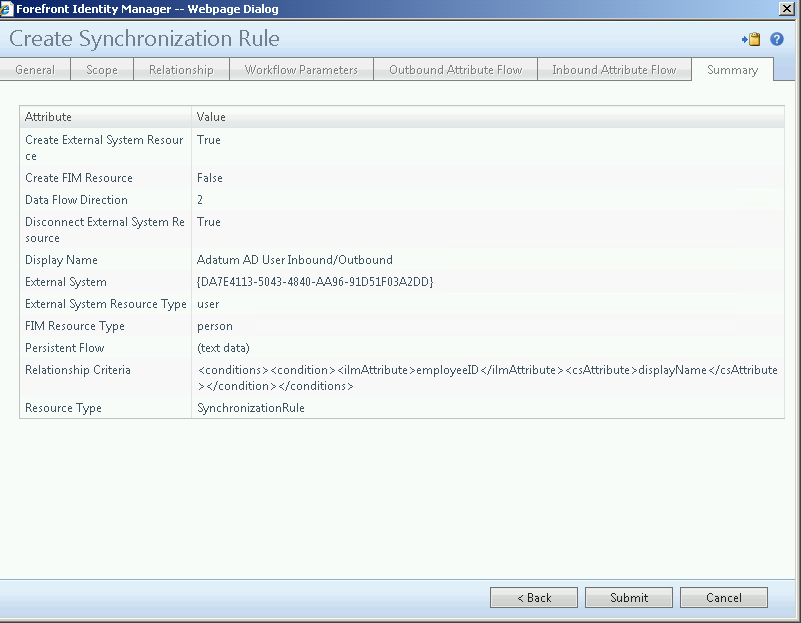Viewport: 801px width, 623px height.
Task: Click Disconnect External System Resource label
Action: click(105, 230)
